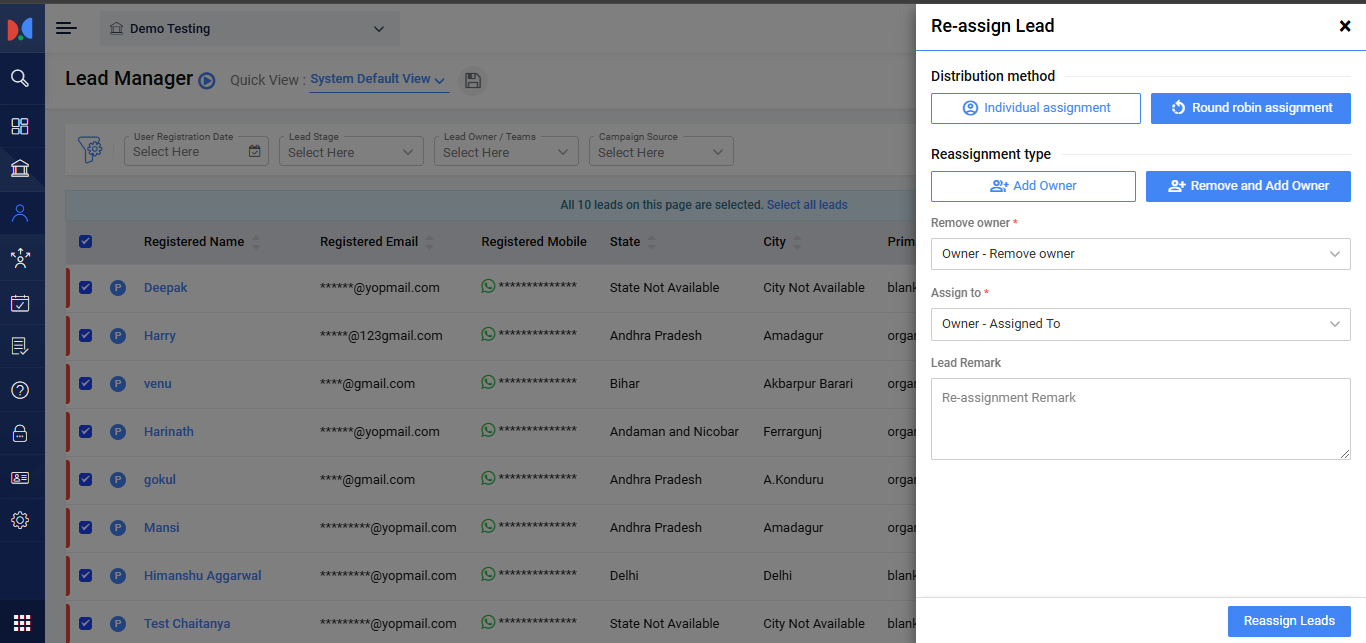This screenshot has width=1366, height=643.
Task: Click the save view floppy disk icon
Action: tap(474, 80)
